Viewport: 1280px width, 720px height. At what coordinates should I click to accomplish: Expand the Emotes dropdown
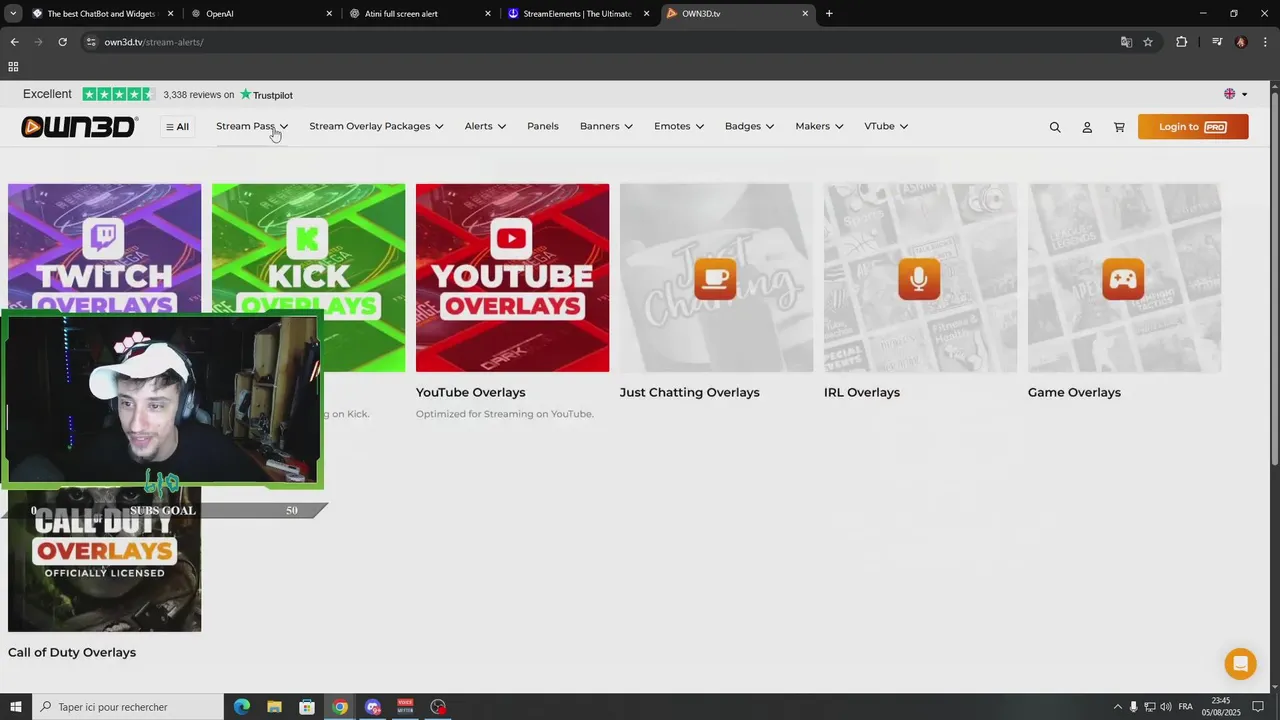click(x=679, y=126)
